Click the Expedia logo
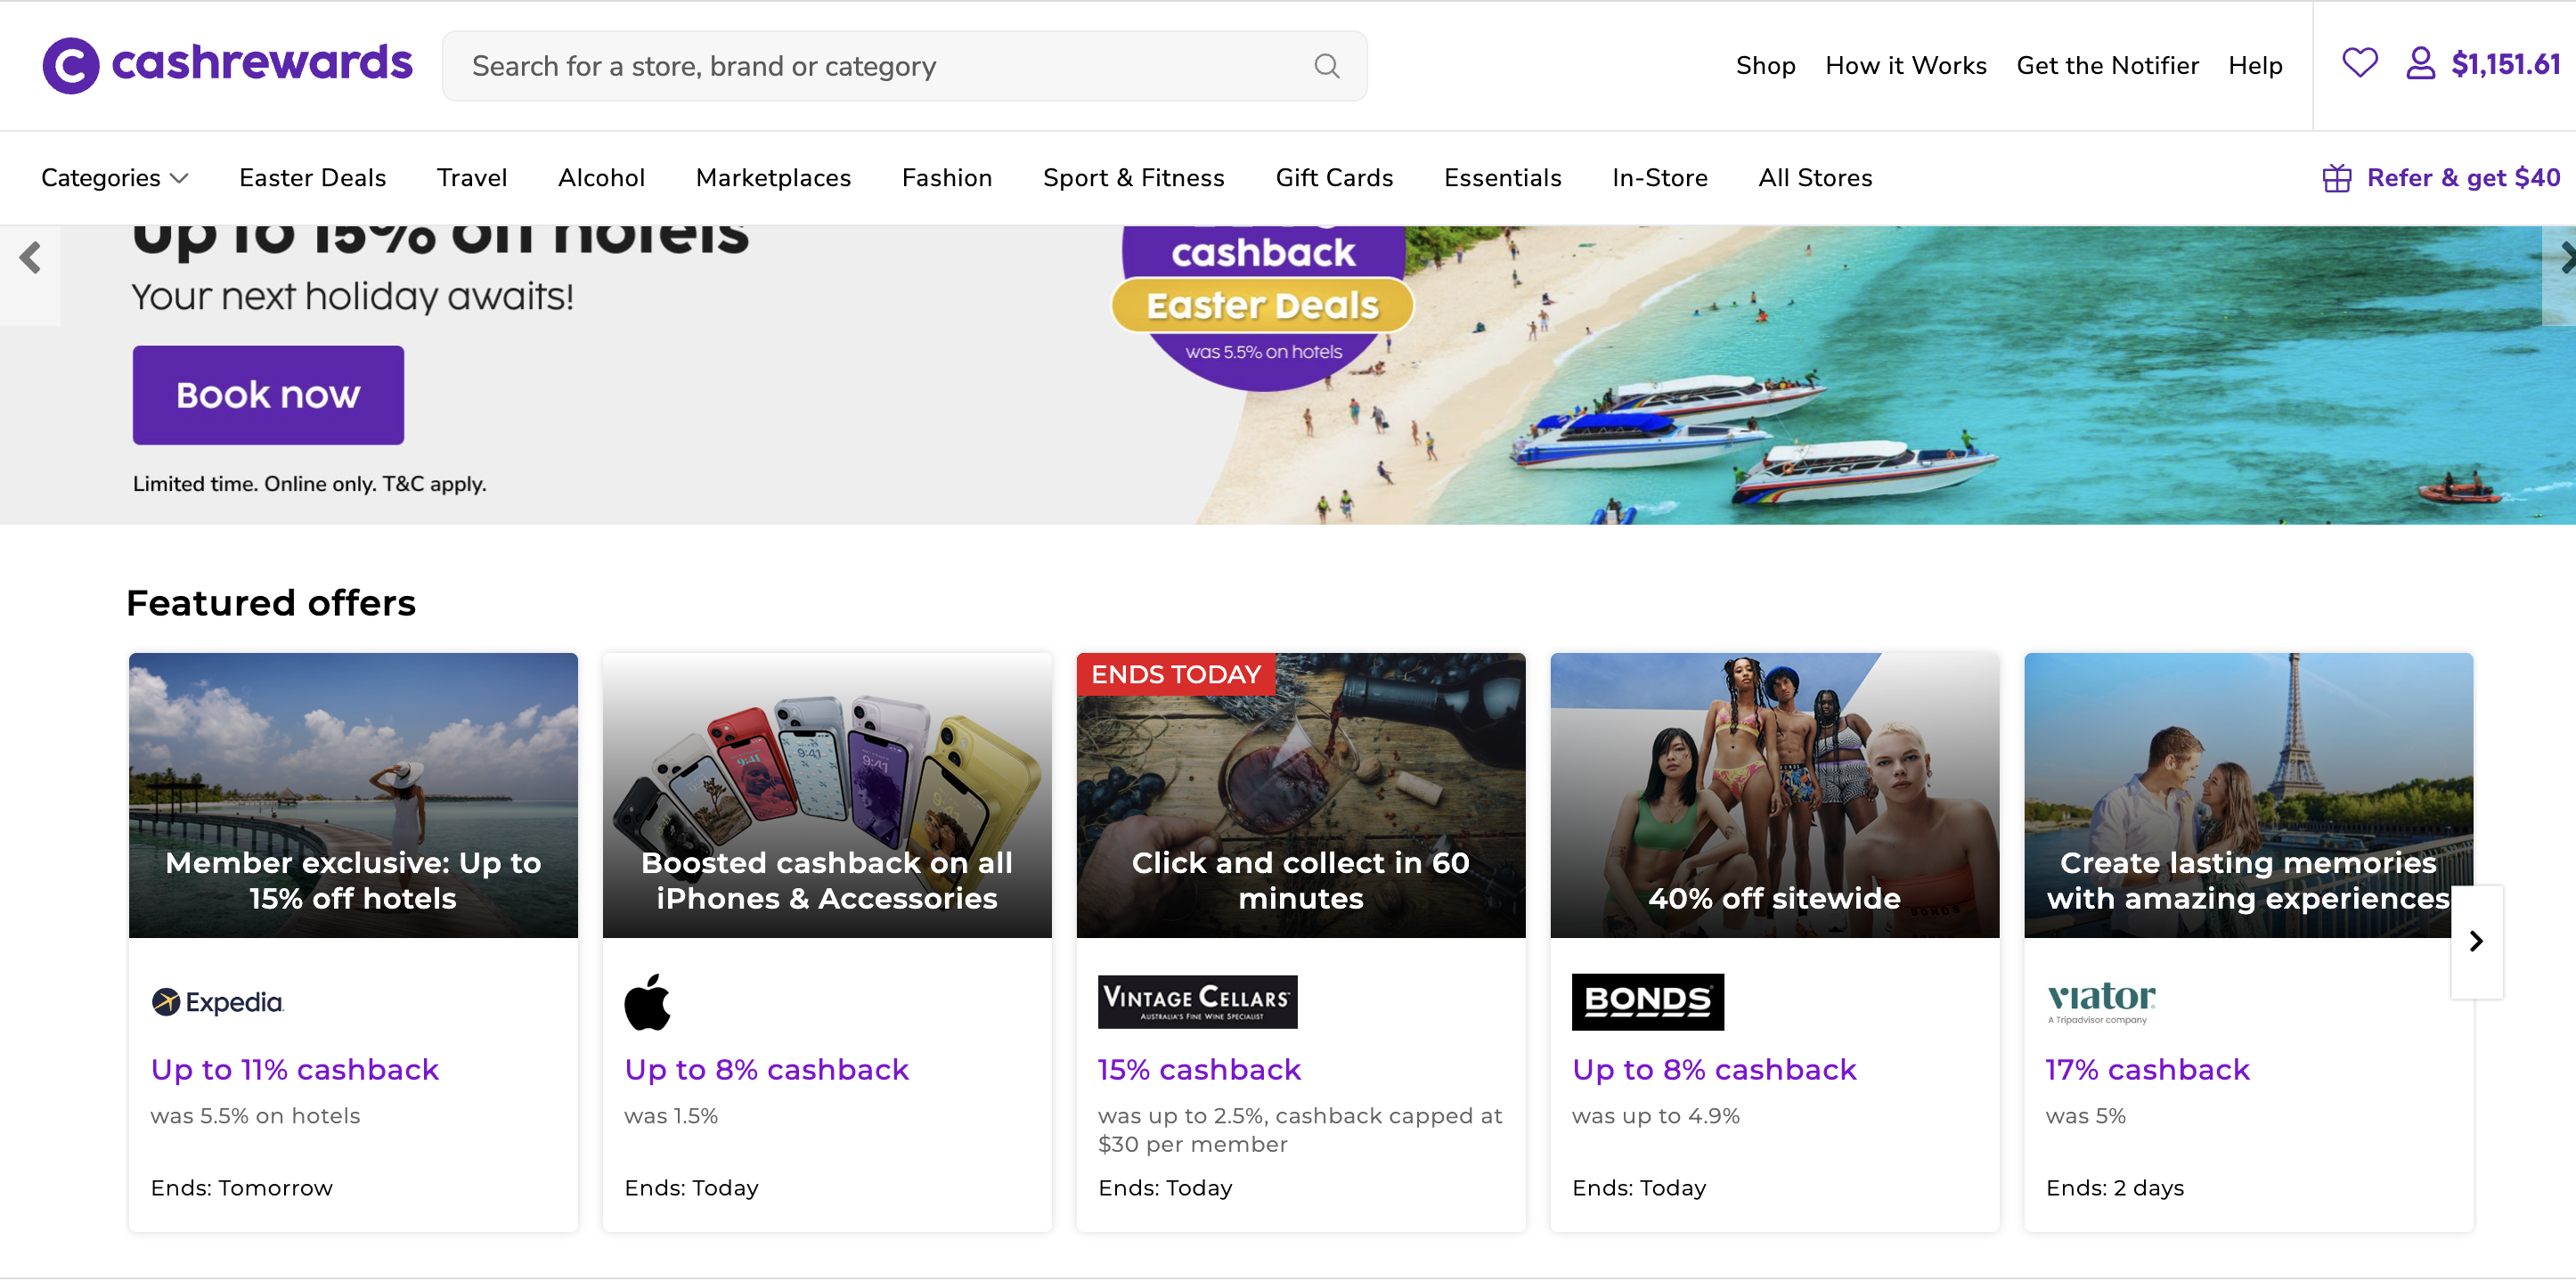 [217, 1001]
